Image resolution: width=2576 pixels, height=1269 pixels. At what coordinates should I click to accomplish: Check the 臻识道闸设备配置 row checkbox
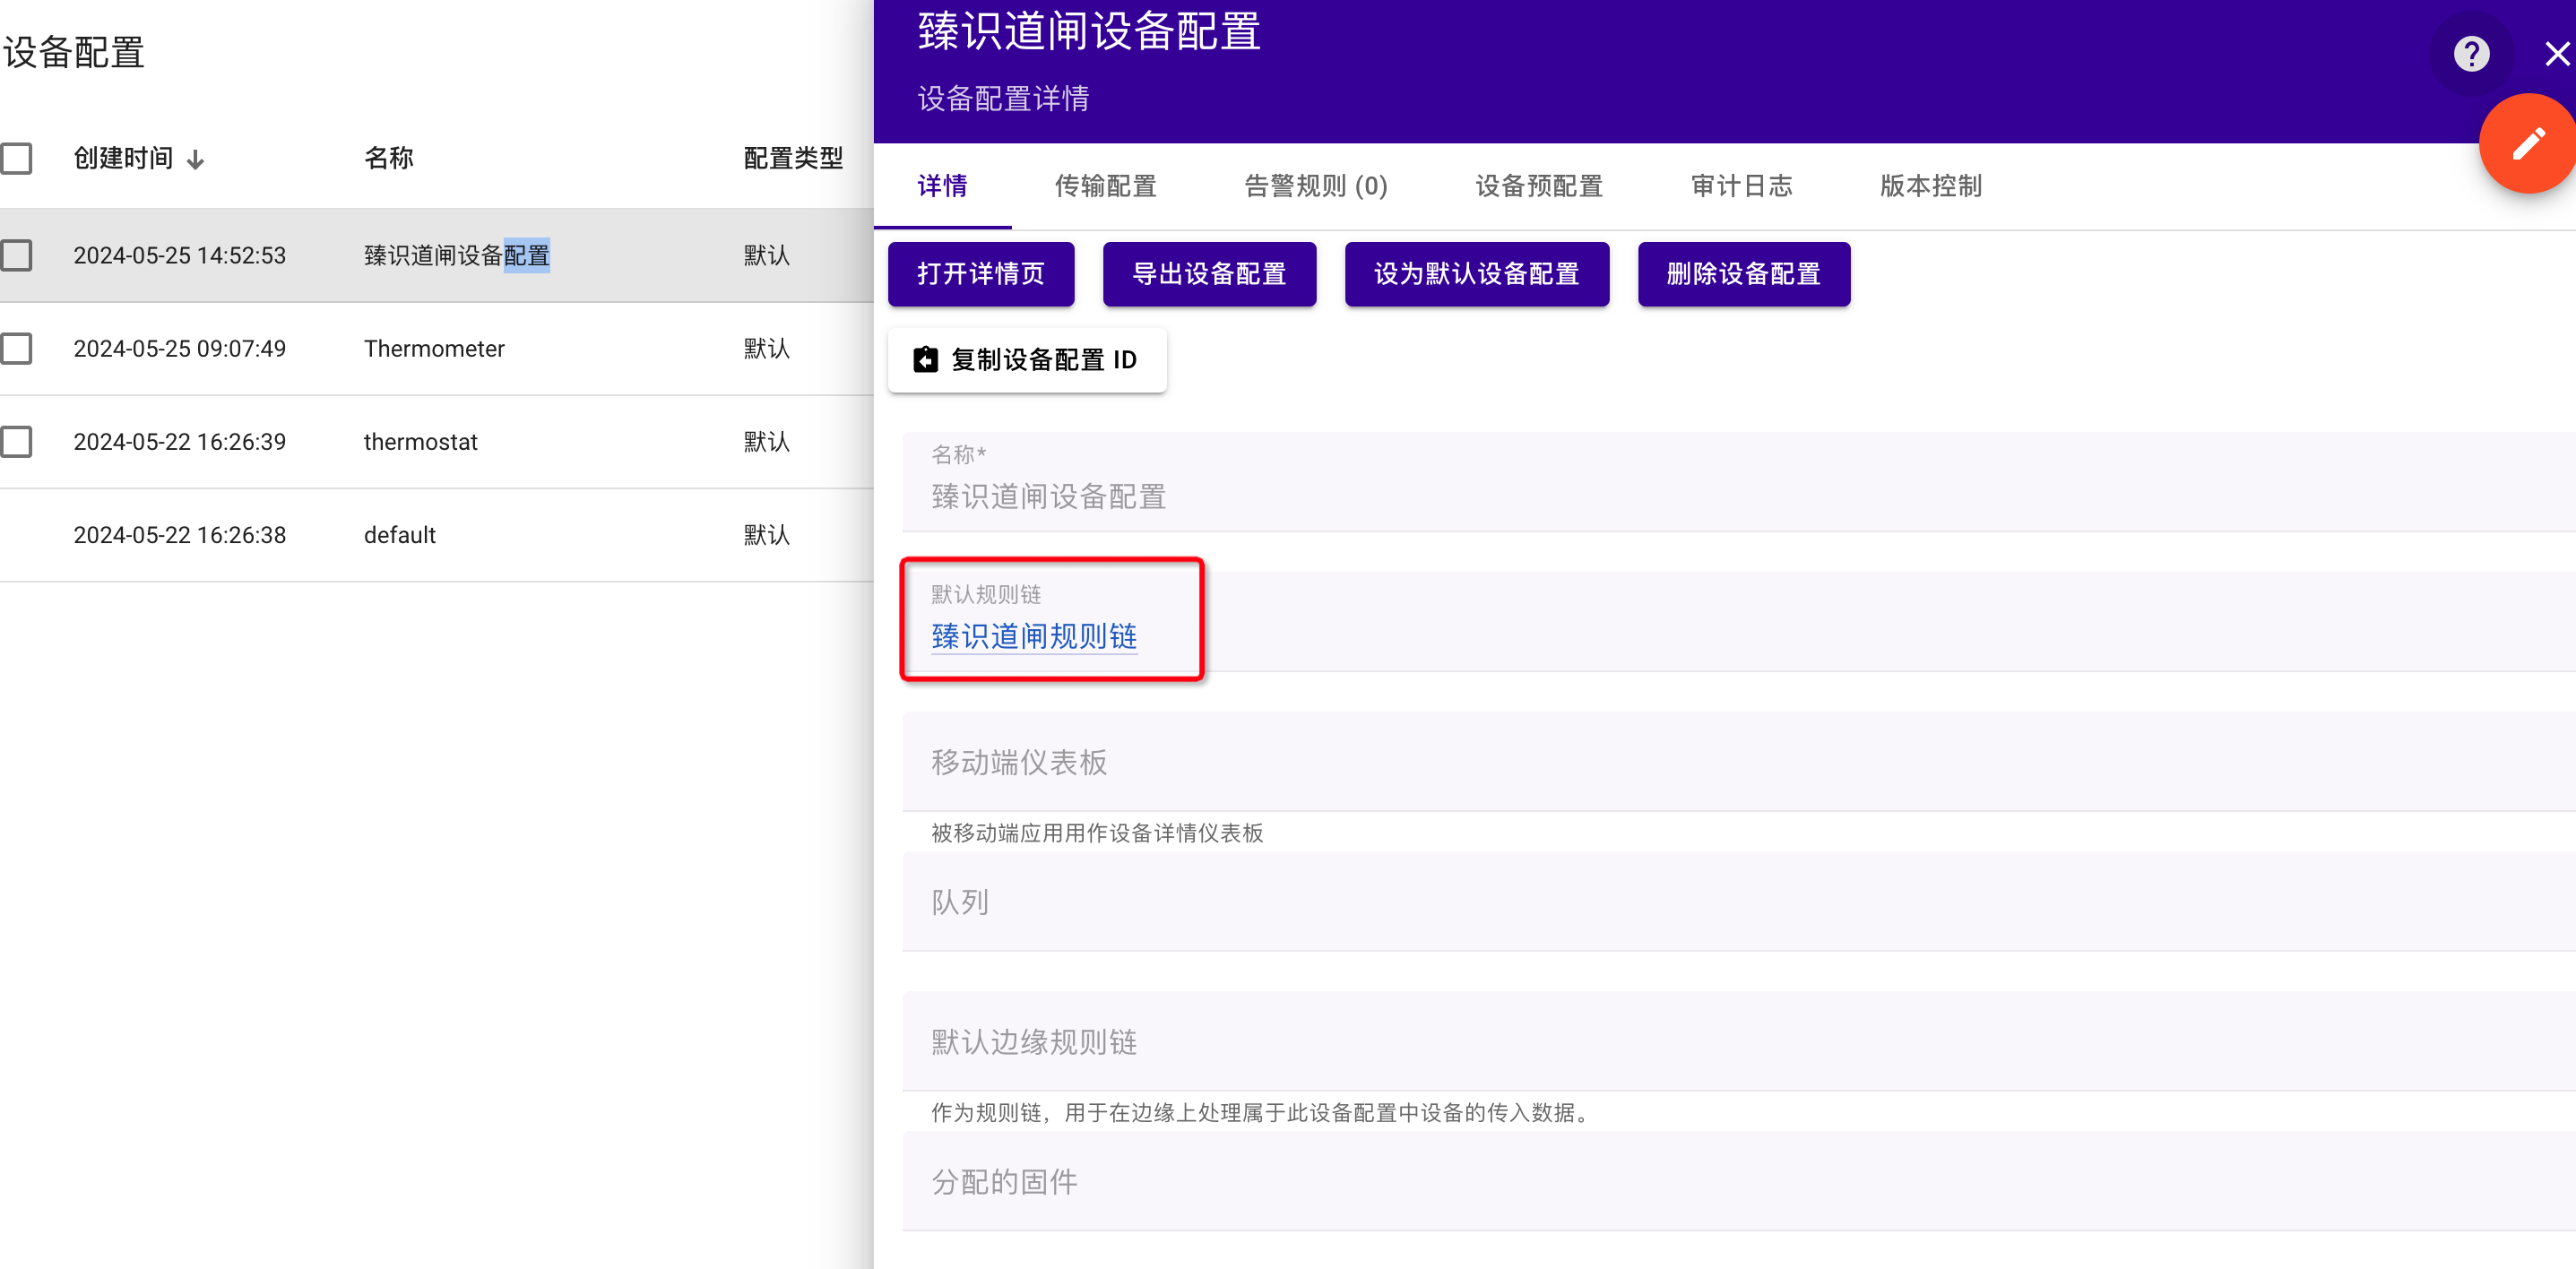click(x=17, y=255)
